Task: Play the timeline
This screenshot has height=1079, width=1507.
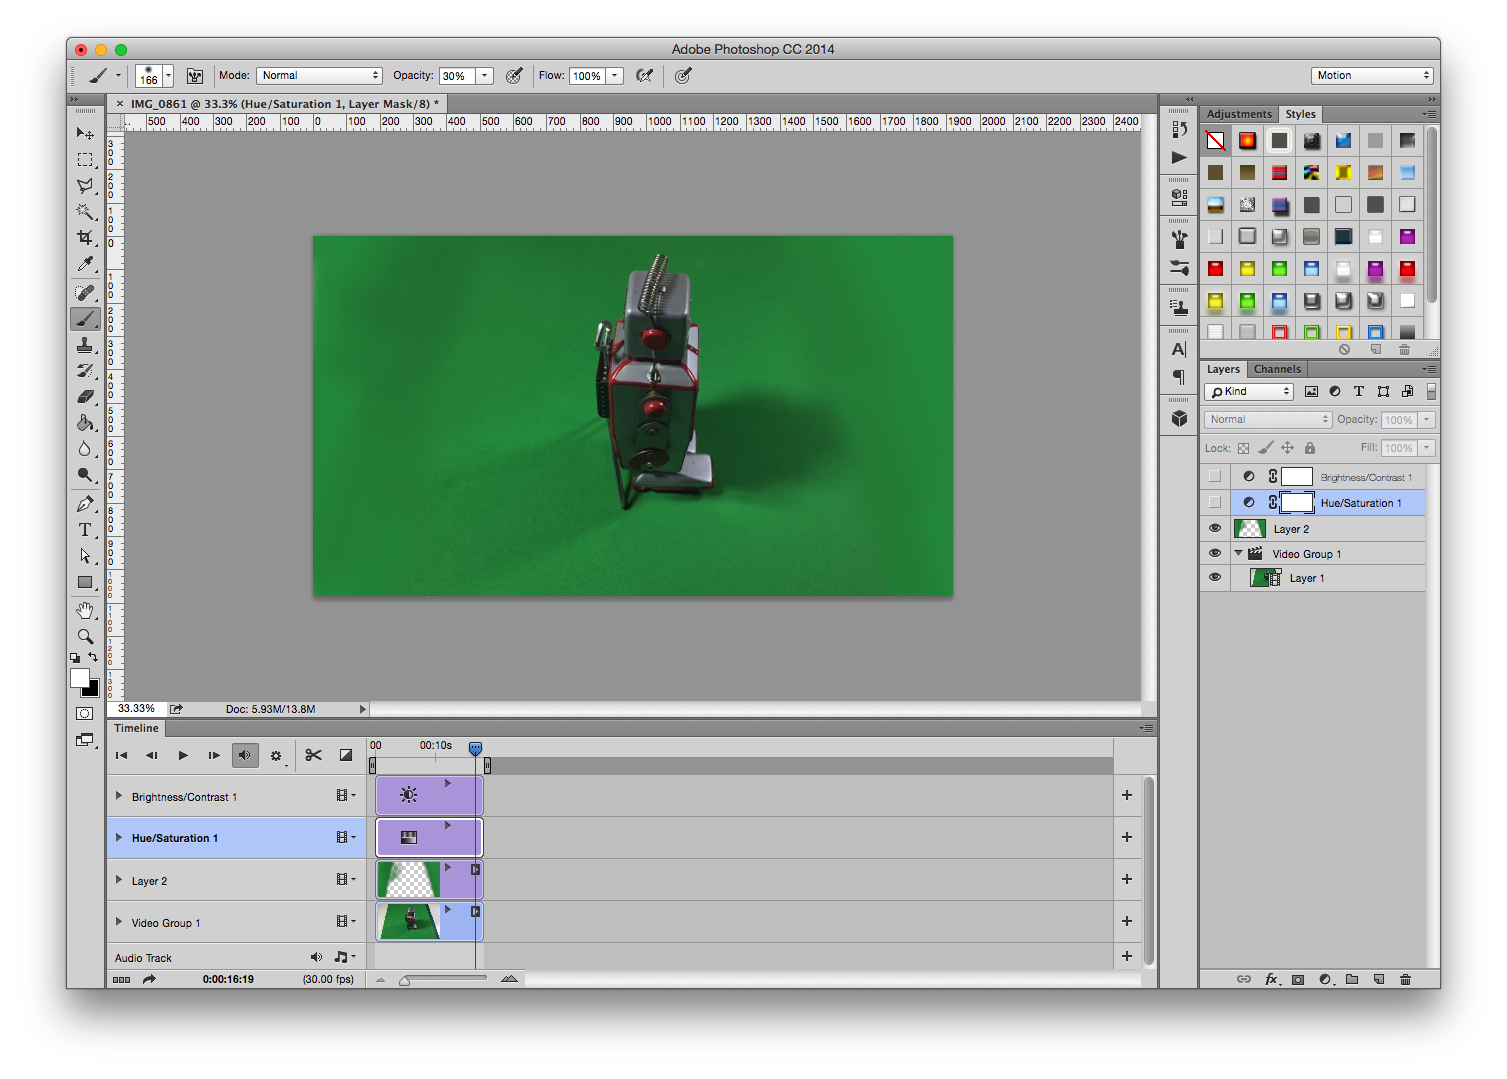Action: pos(183,755)
